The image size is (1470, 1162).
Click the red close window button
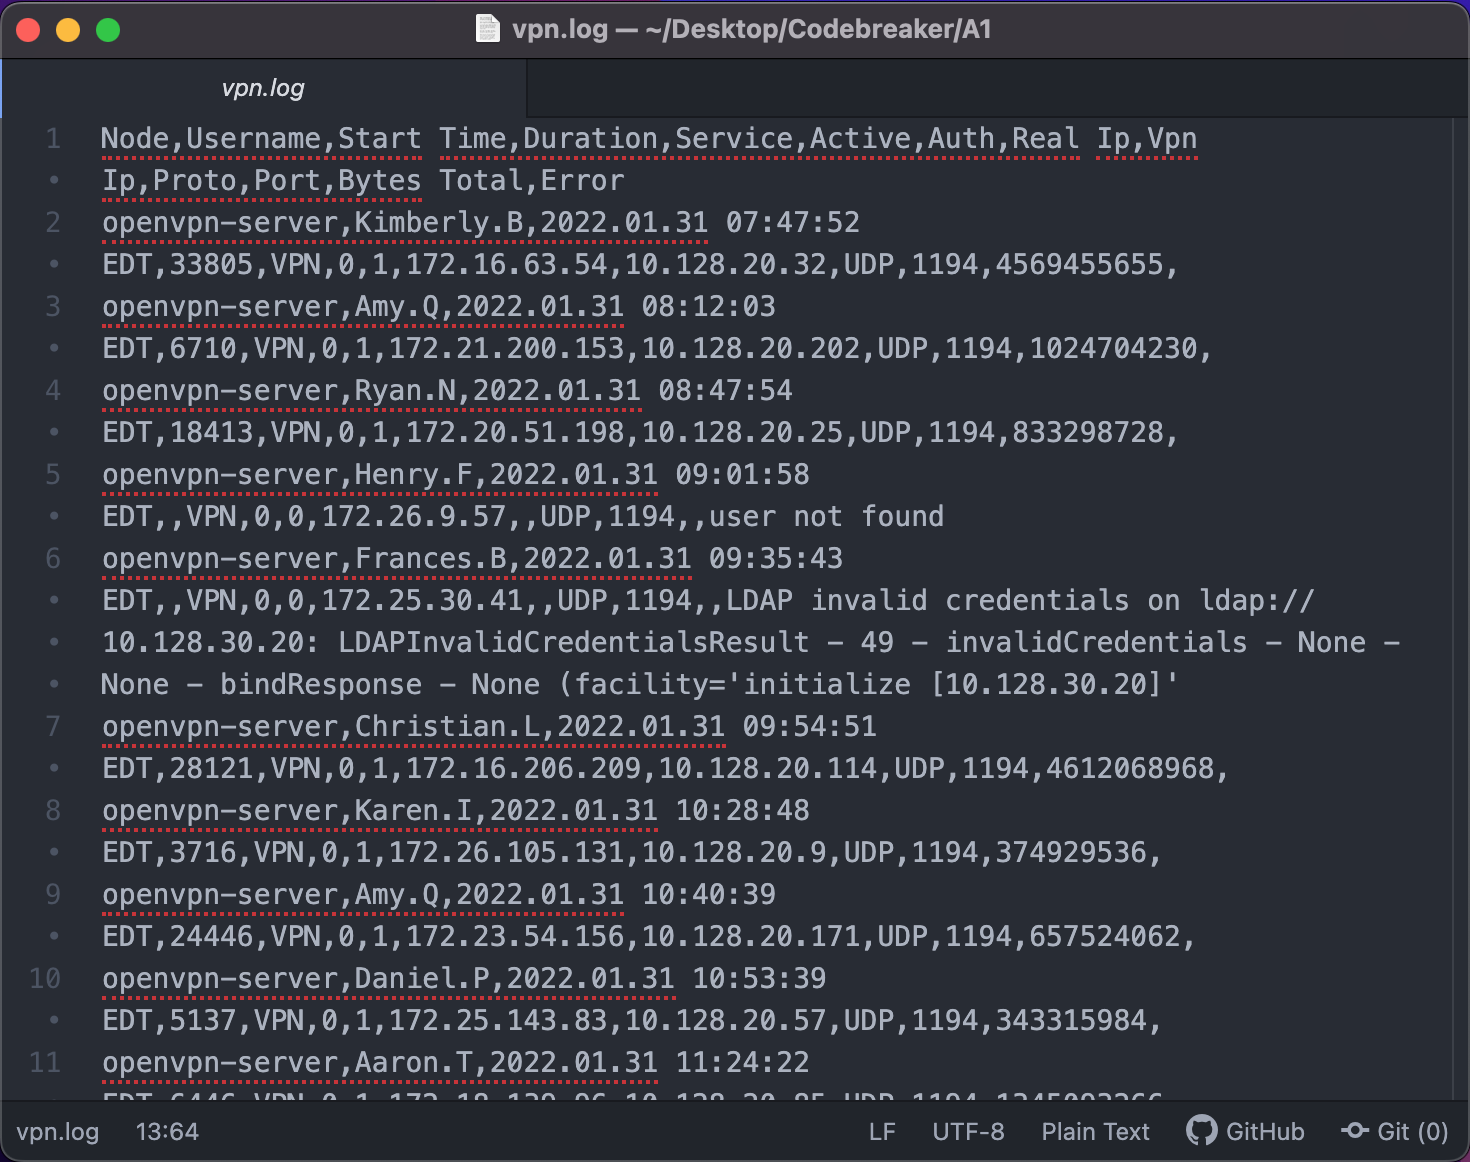pos(28,30)
